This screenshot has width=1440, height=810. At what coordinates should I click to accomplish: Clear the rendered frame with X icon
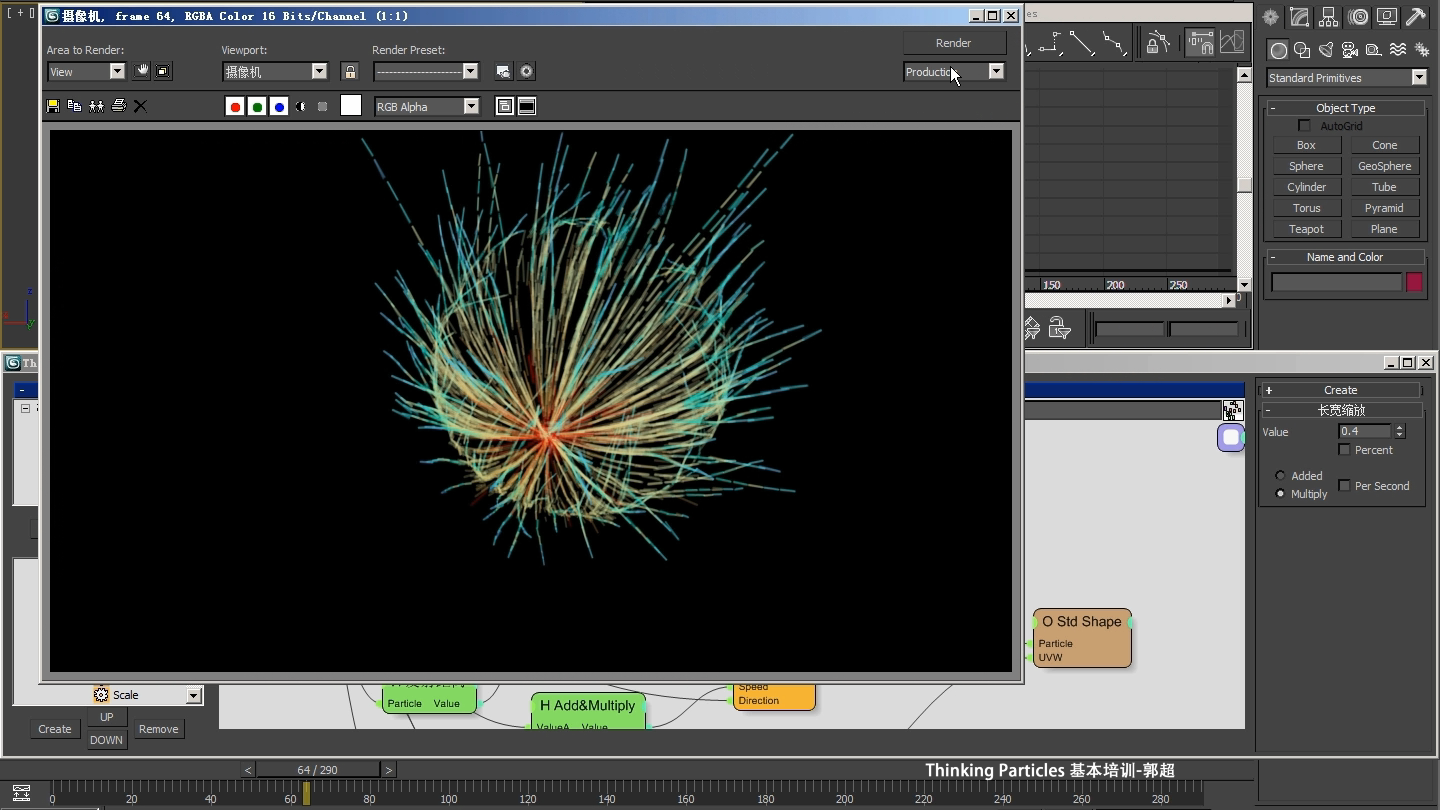click(140, 106)
